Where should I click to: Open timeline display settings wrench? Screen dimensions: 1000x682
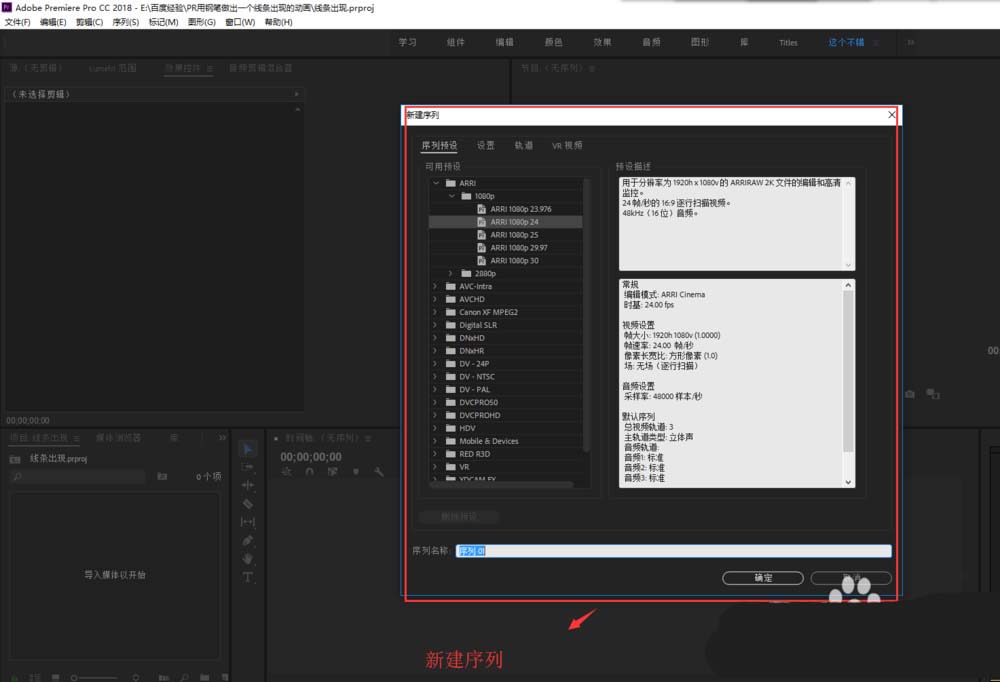[379, 472]
